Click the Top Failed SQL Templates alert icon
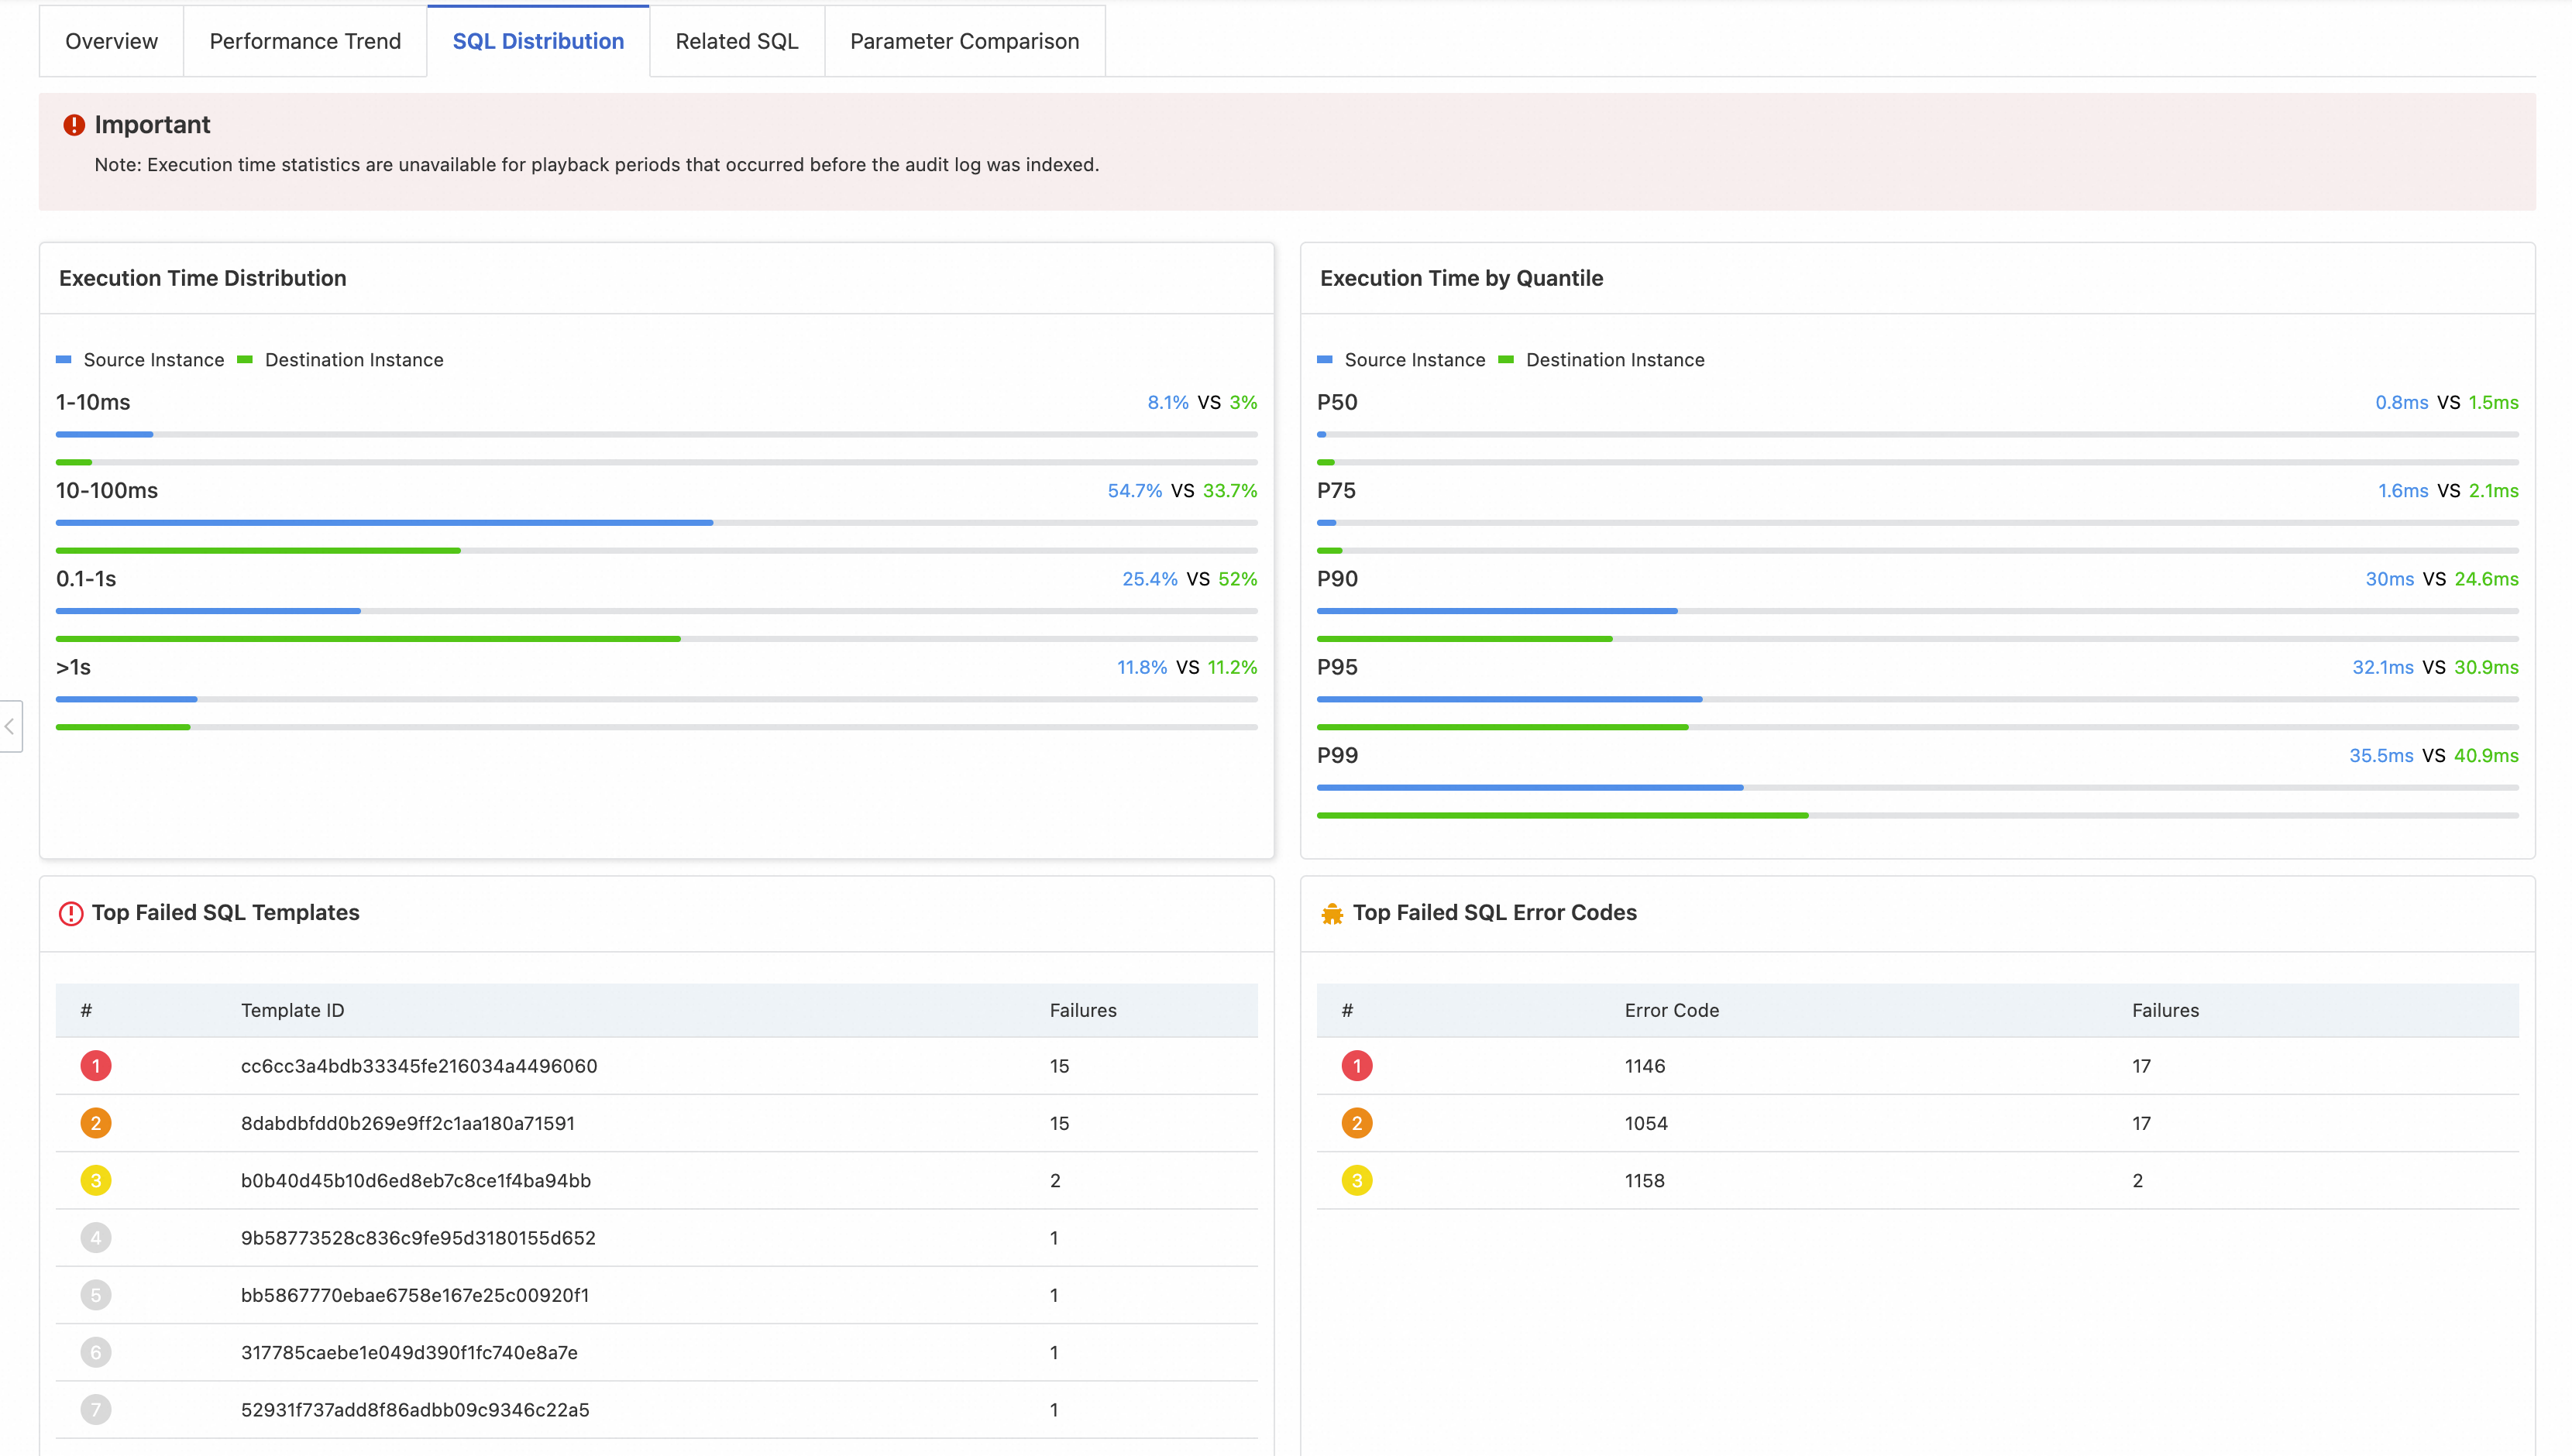Viewport: 2572px width, 1456px height. 71,913
